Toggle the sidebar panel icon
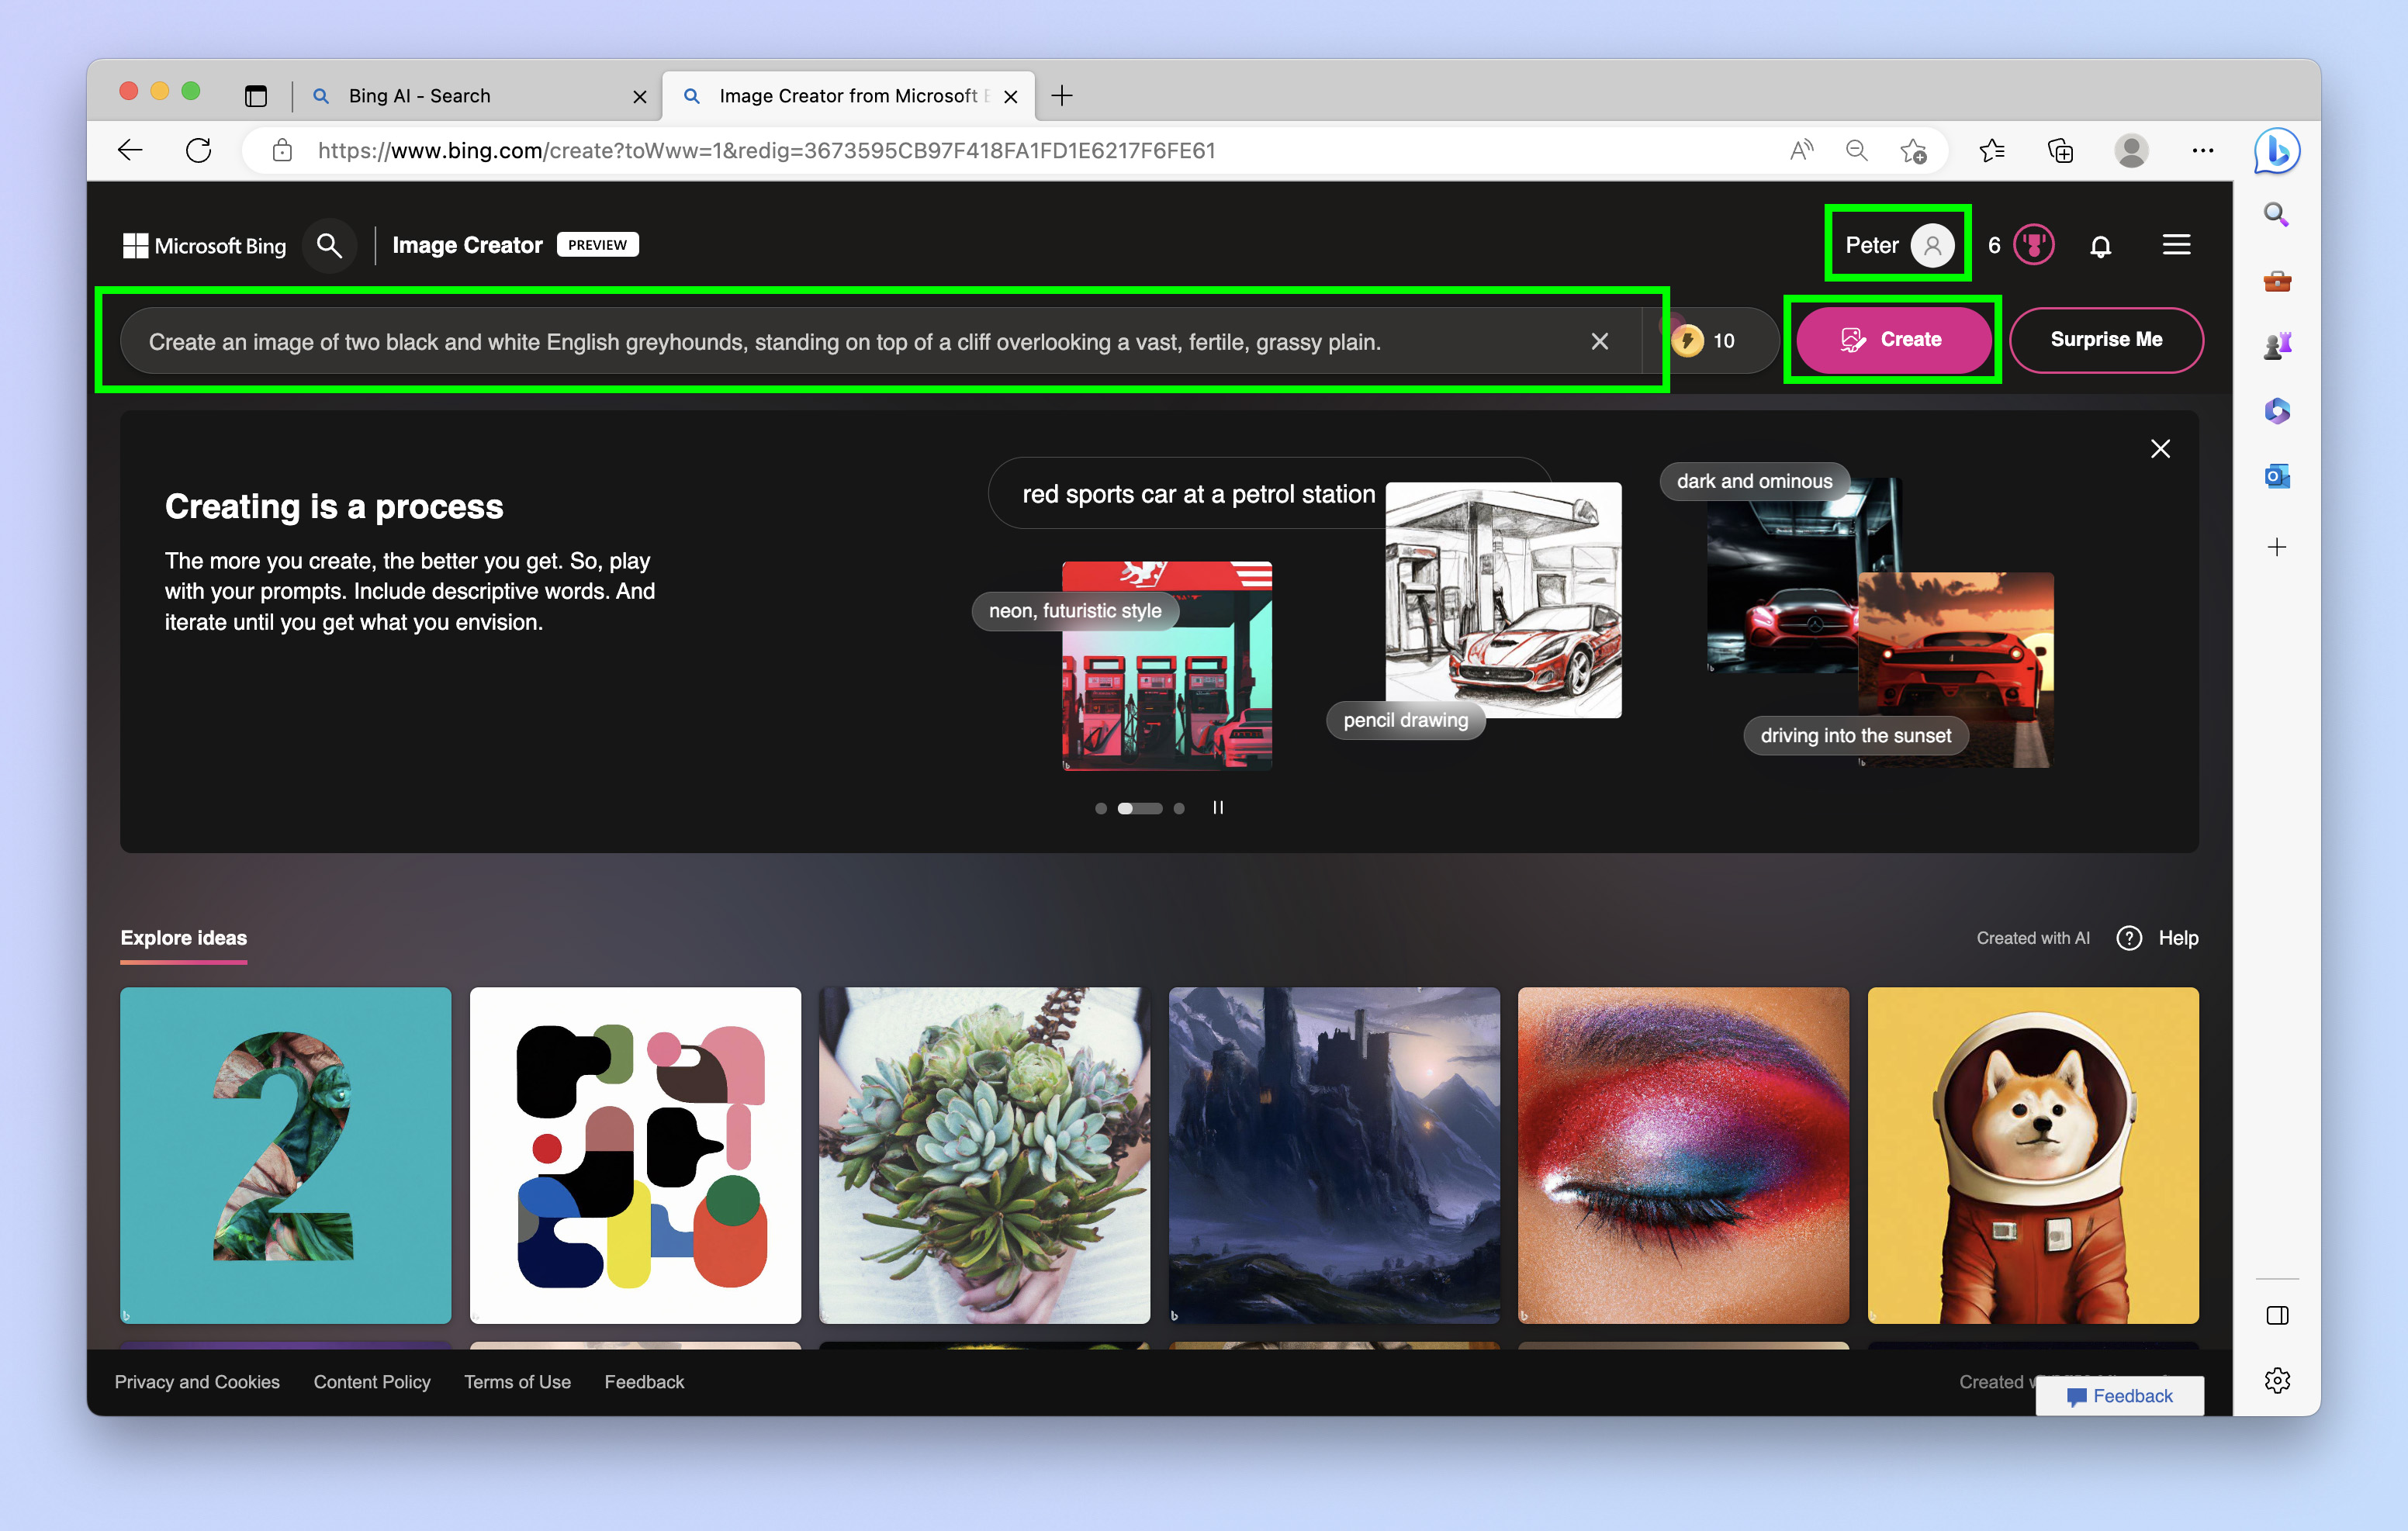Viewport: 2408px width, 1531px height. (2277, 1316)
